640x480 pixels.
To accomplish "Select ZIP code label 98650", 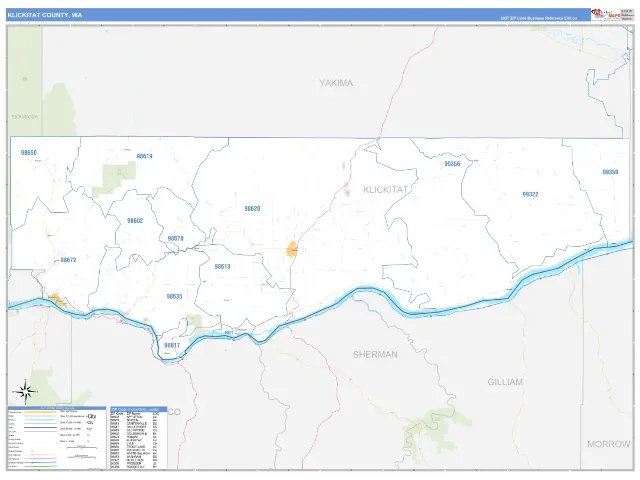I will click(29, 153).
